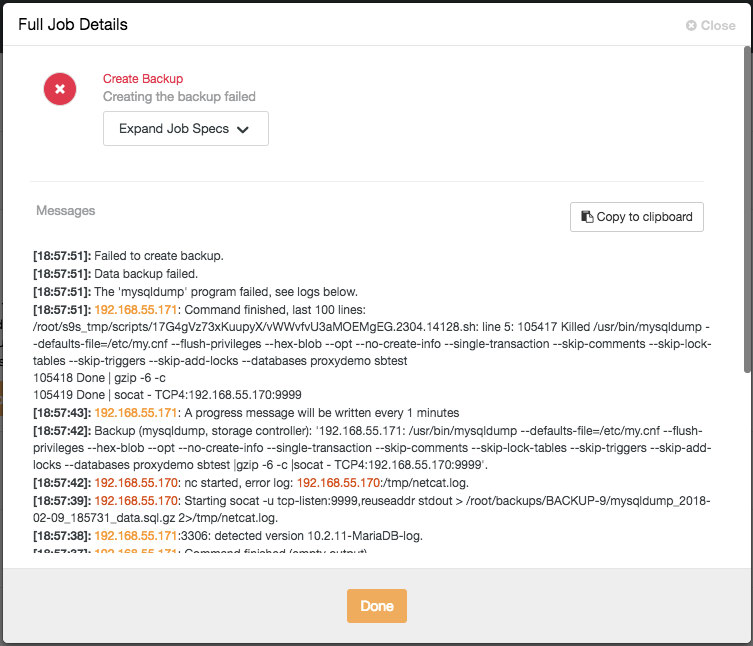Copy messages to clipboard
753x646 pixels.
click(637, 217)
